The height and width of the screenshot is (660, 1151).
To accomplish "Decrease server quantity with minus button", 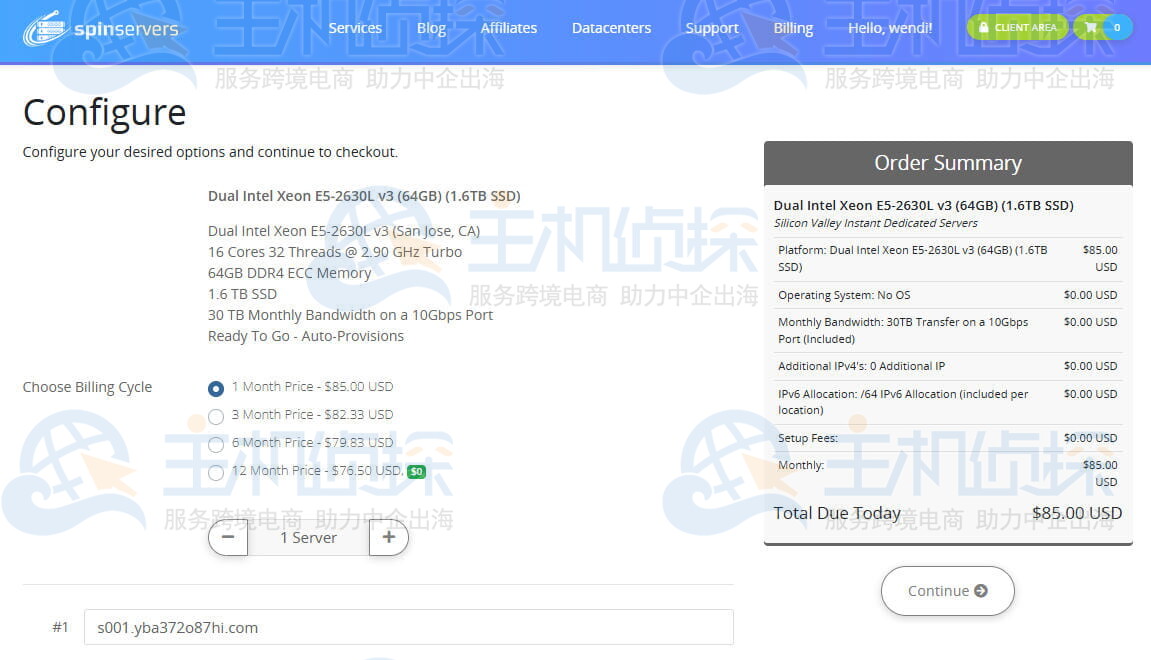I will click(x=228, y=538).
